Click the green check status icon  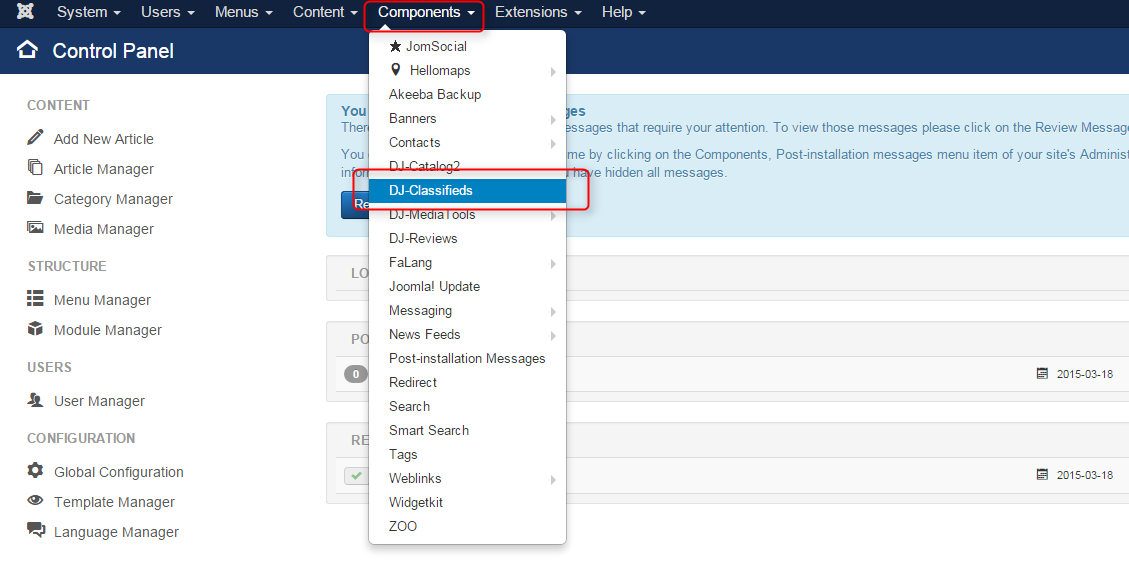356,475
